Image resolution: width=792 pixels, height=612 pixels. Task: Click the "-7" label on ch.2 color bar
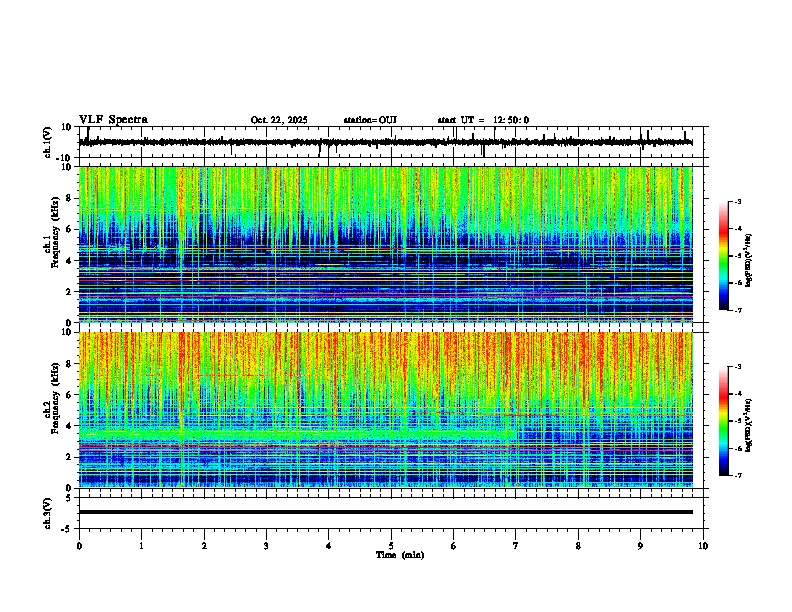tap(738, 475)
